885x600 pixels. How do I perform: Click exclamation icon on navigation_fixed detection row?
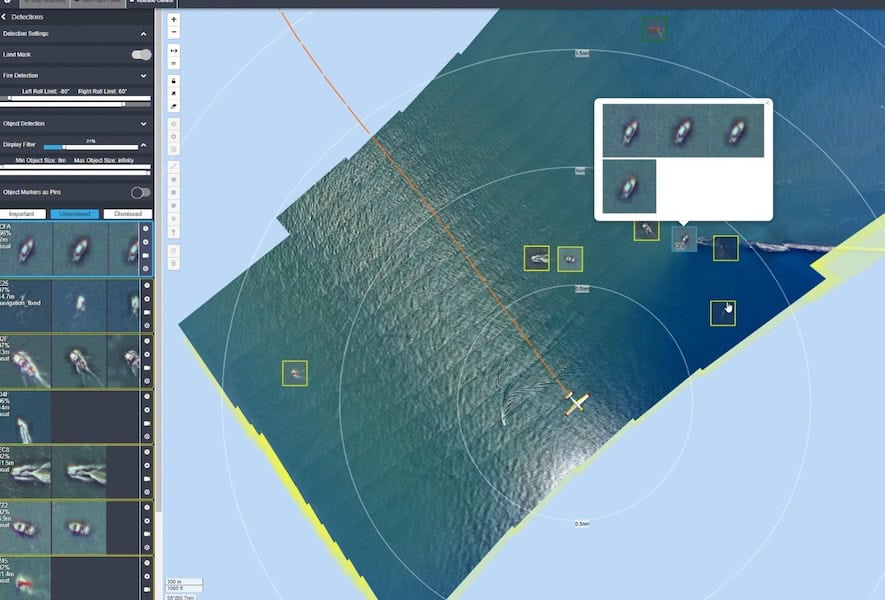coord(147,285)
